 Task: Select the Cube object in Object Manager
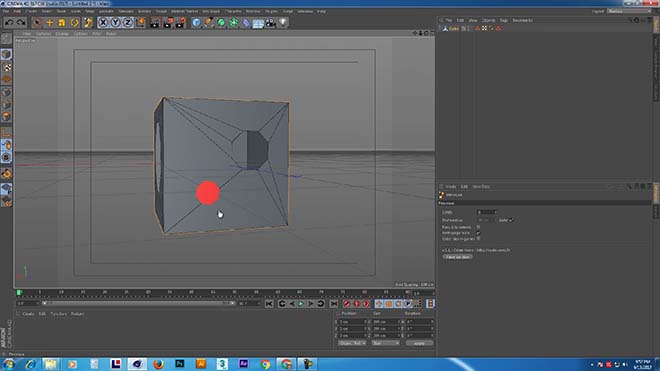(454, 29)
